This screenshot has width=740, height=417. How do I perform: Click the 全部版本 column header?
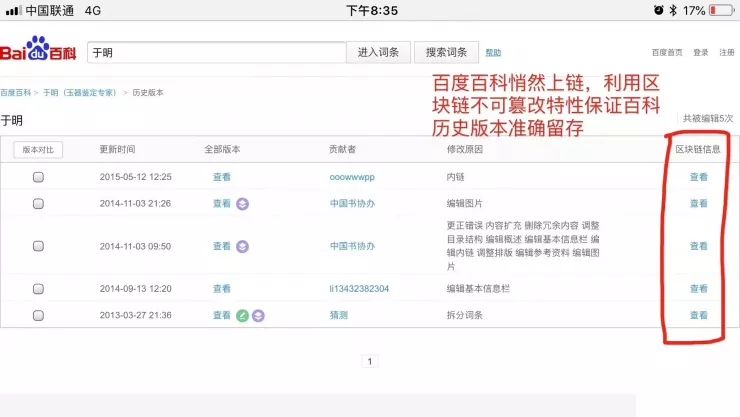(x=222, y=150)
